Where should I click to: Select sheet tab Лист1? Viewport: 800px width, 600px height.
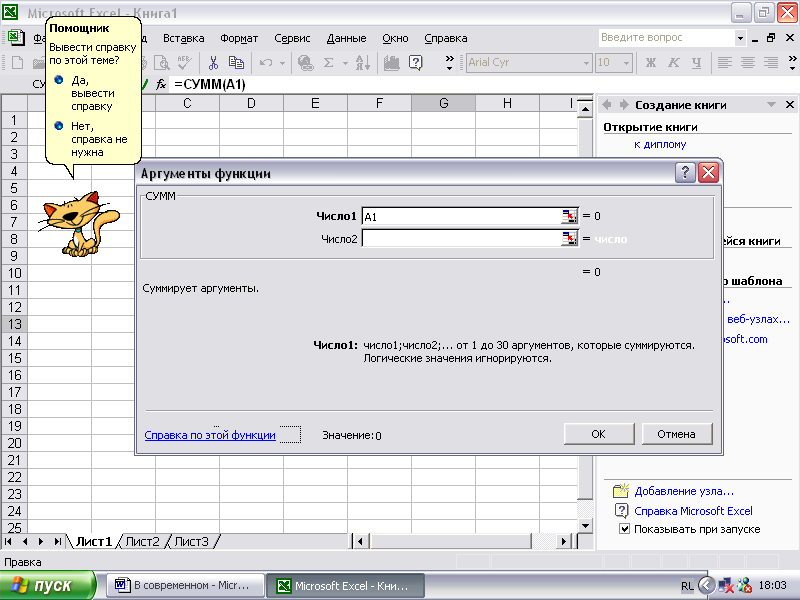pyautogui.click(x=94, y=541)
